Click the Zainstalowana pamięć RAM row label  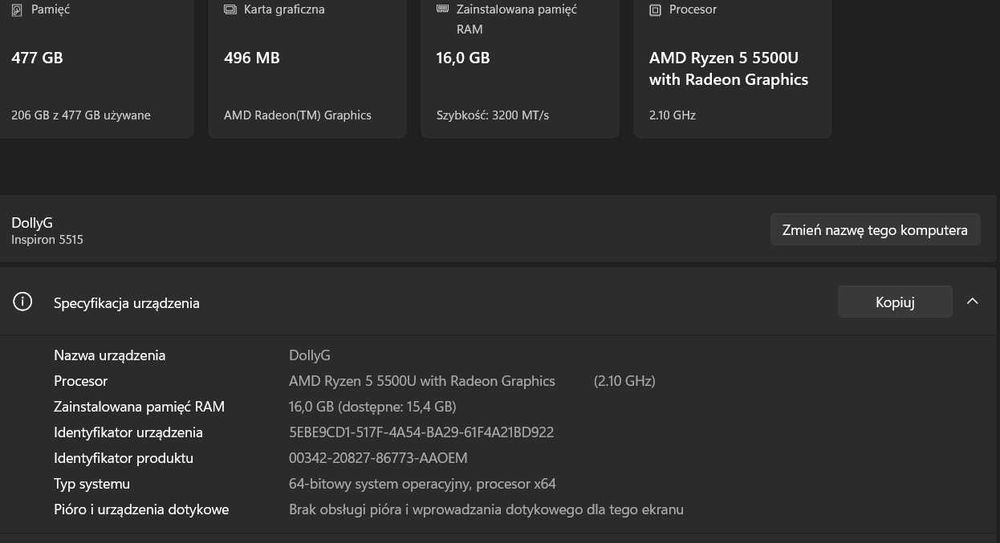tap(139, 406)
